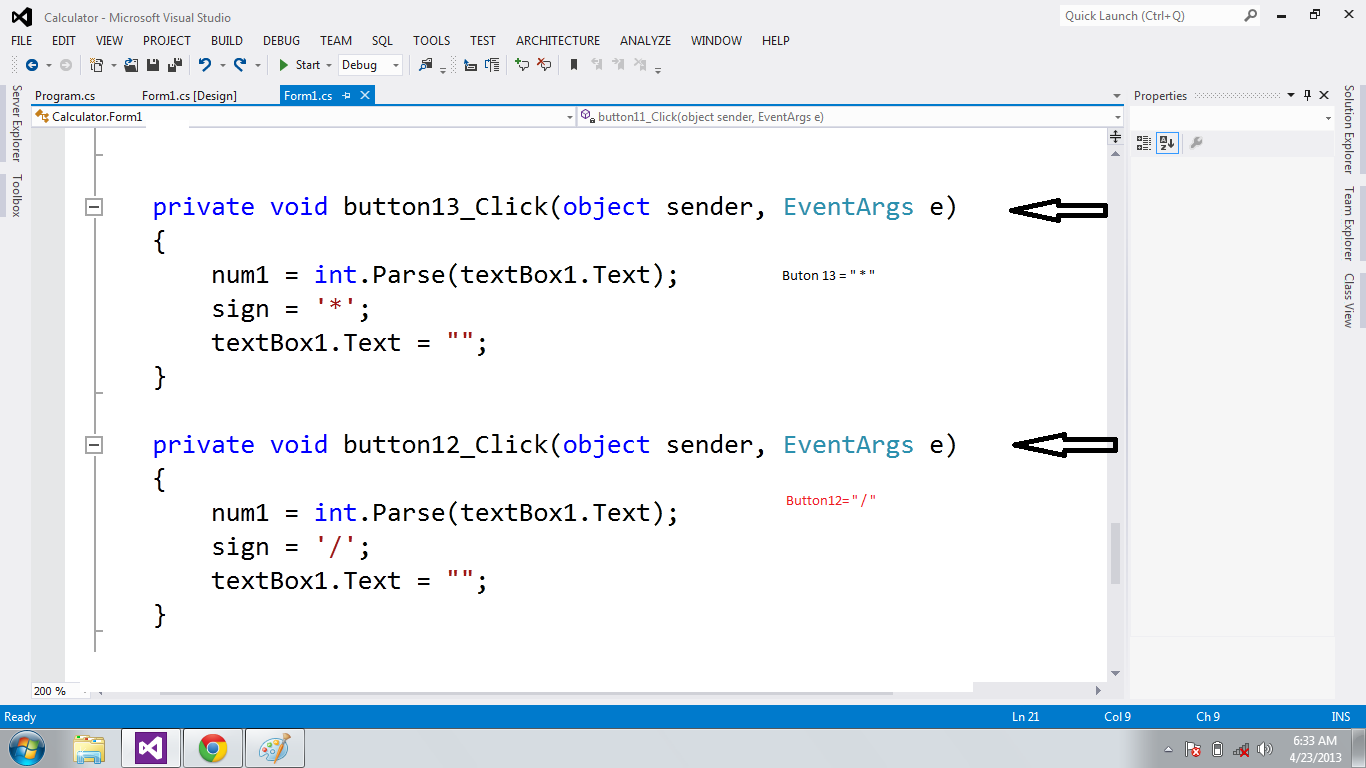This screenshot has height=768, width=1366.
Task: Open the Debug configuration dropdown
Action: [370, 65]
